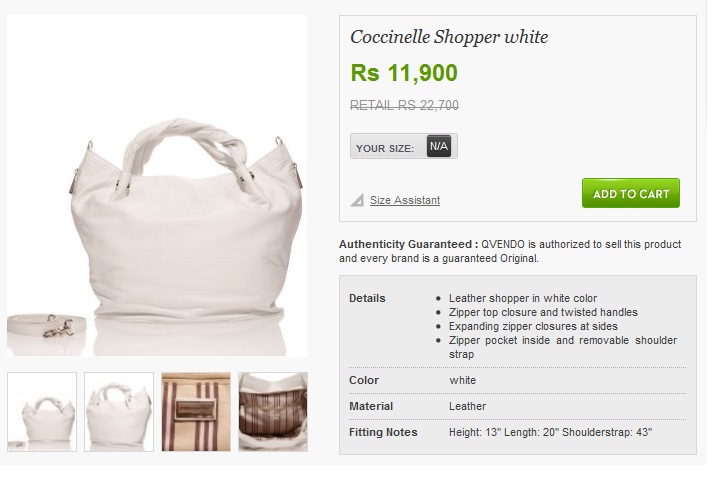The width and height of the screenshot is (726, 497).
Task: Click the Coccinelle Shopper white title
Action: click(x=449, y=37)
